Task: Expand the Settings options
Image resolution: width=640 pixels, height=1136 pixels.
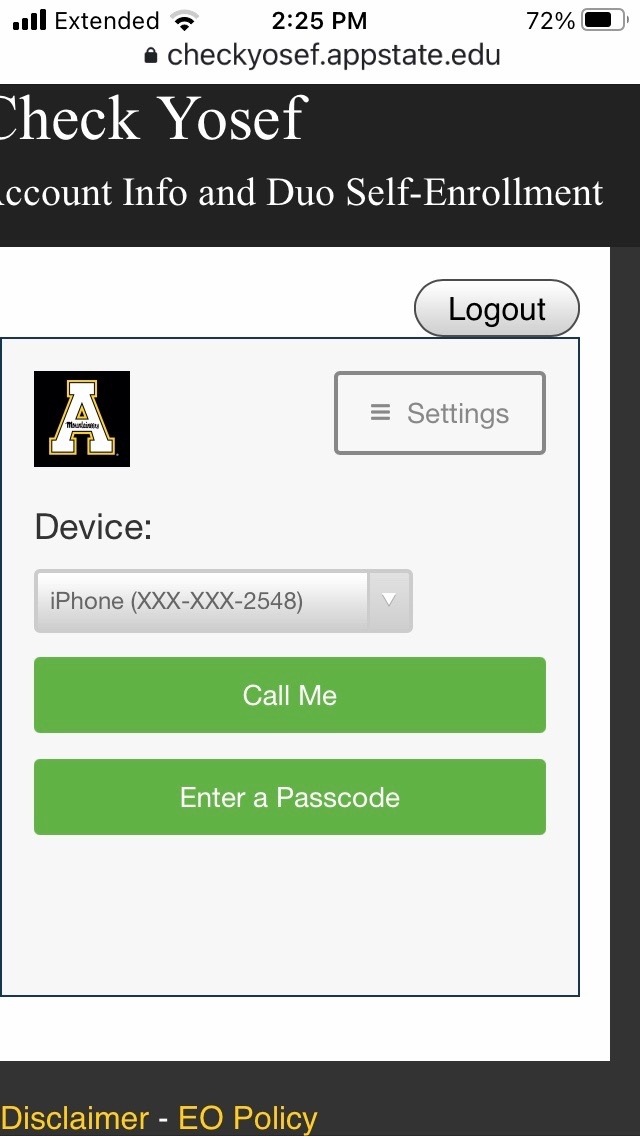Action: 439,412
